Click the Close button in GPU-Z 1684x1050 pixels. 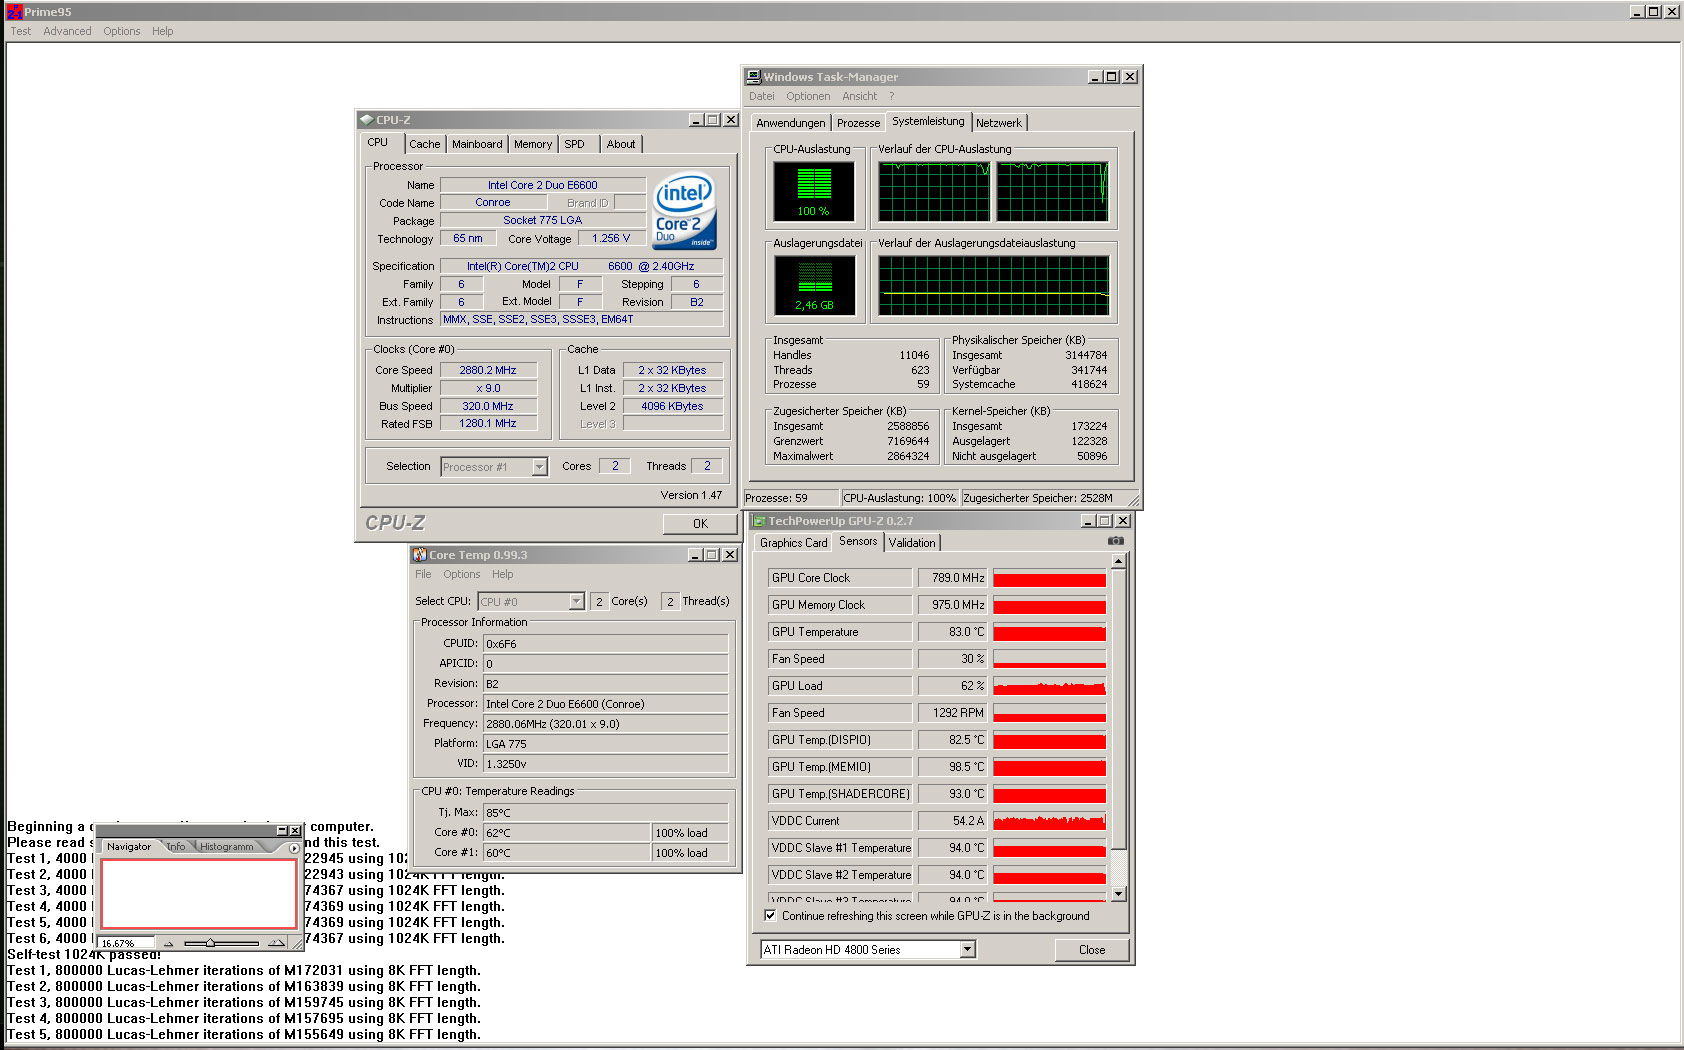tap(1092, 950)
